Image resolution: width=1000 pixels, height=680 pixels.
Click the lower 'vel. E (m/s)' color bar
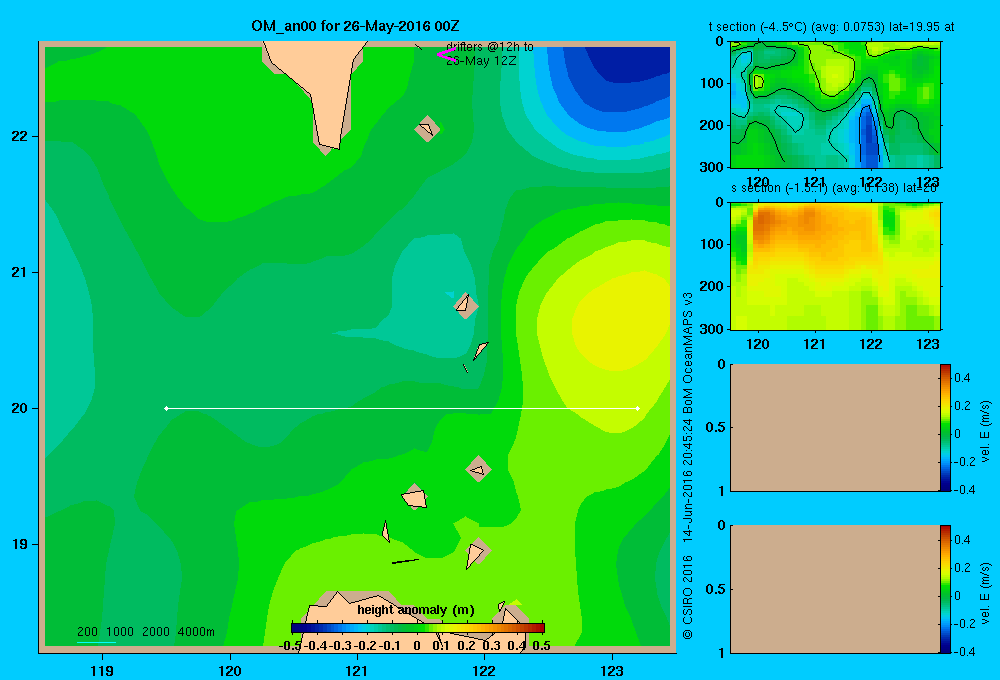(945, 589)
